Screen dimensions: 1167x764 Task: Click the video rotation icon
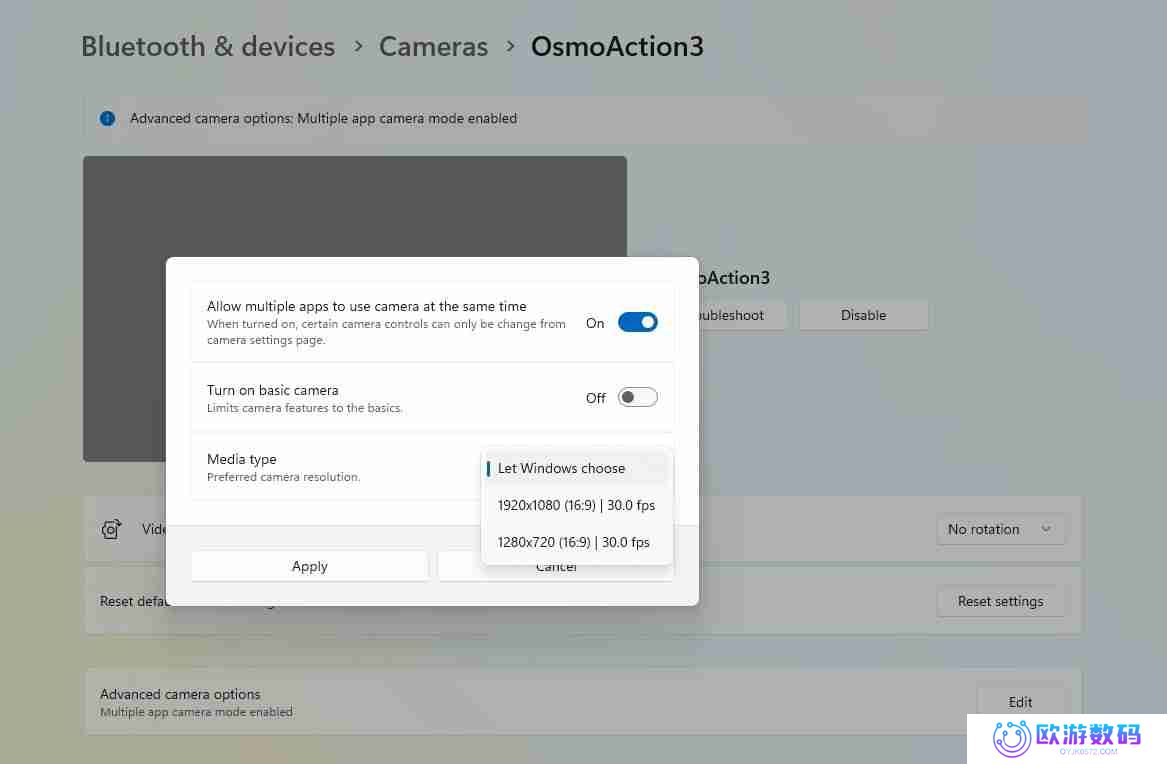click(112, 529)
